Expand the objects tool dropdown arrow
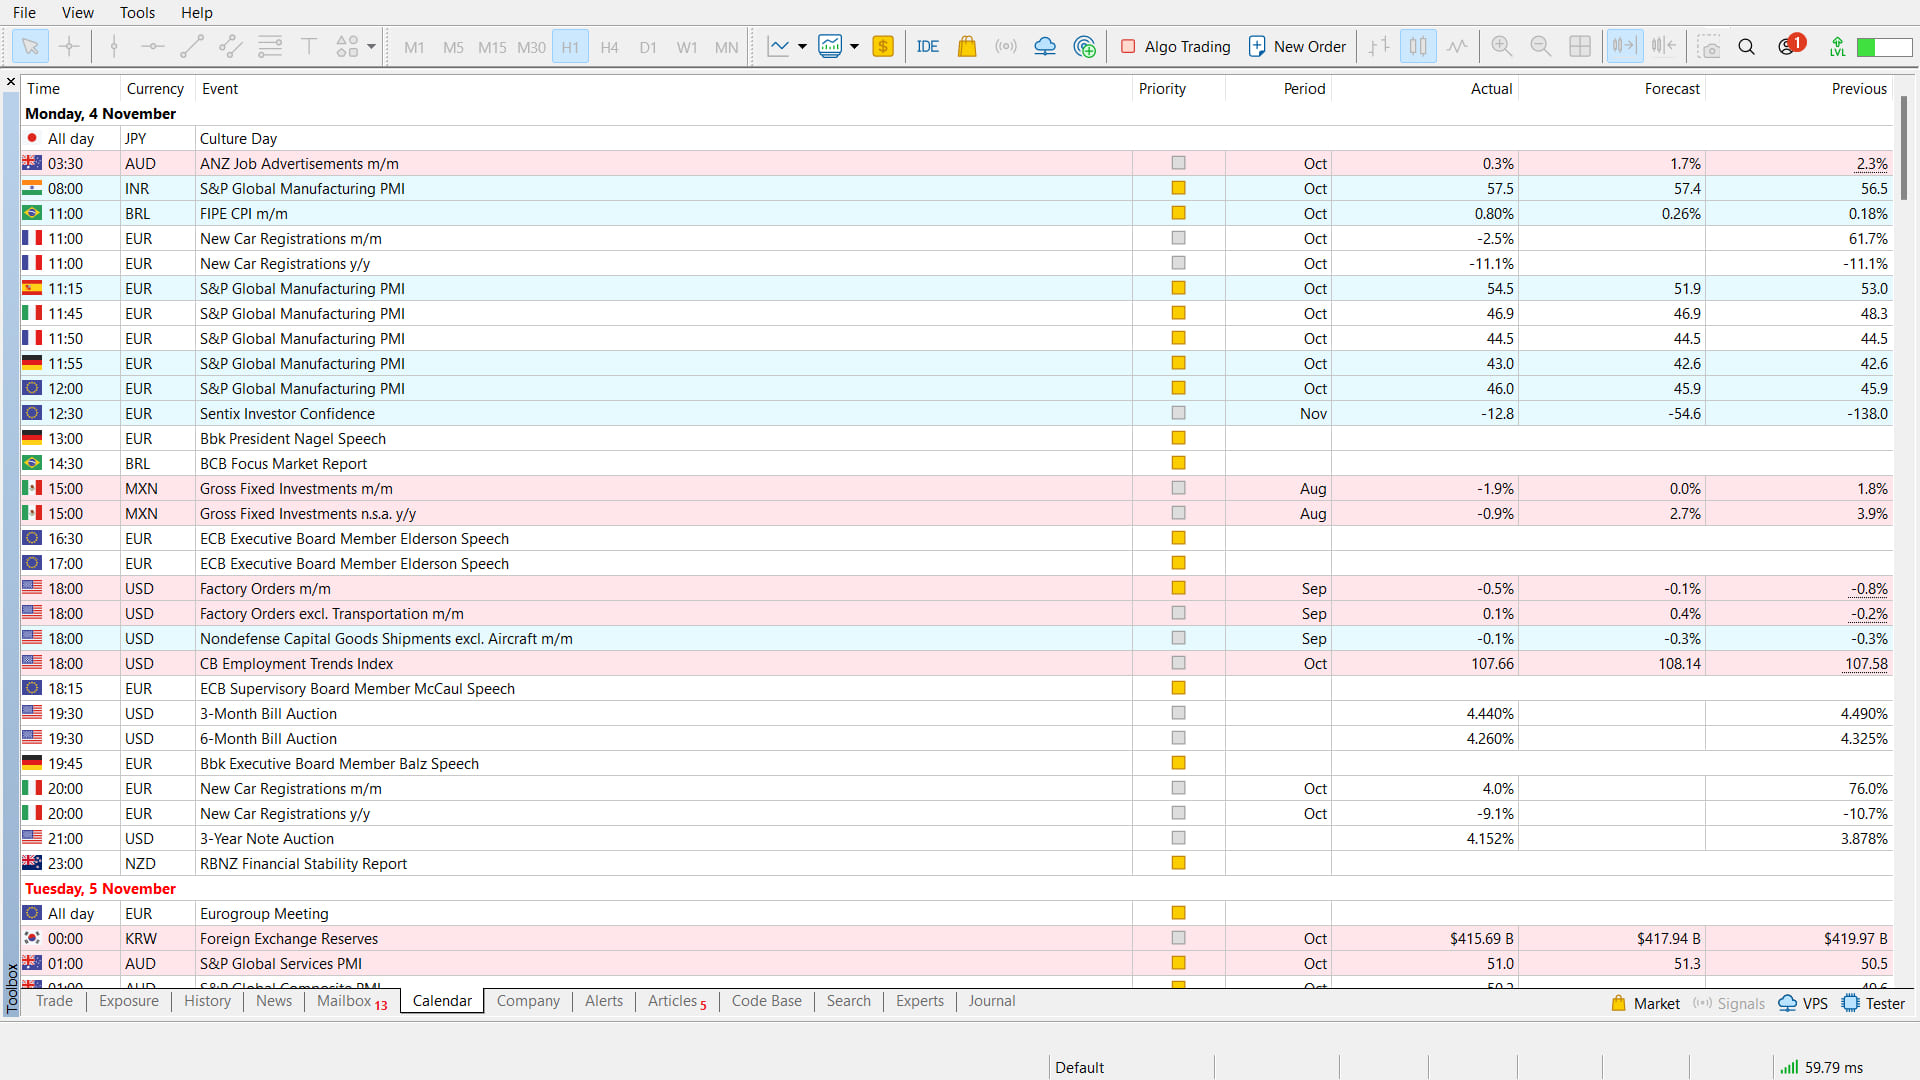The height and width of the screenshot is (1080, 1920). [371, 46]
